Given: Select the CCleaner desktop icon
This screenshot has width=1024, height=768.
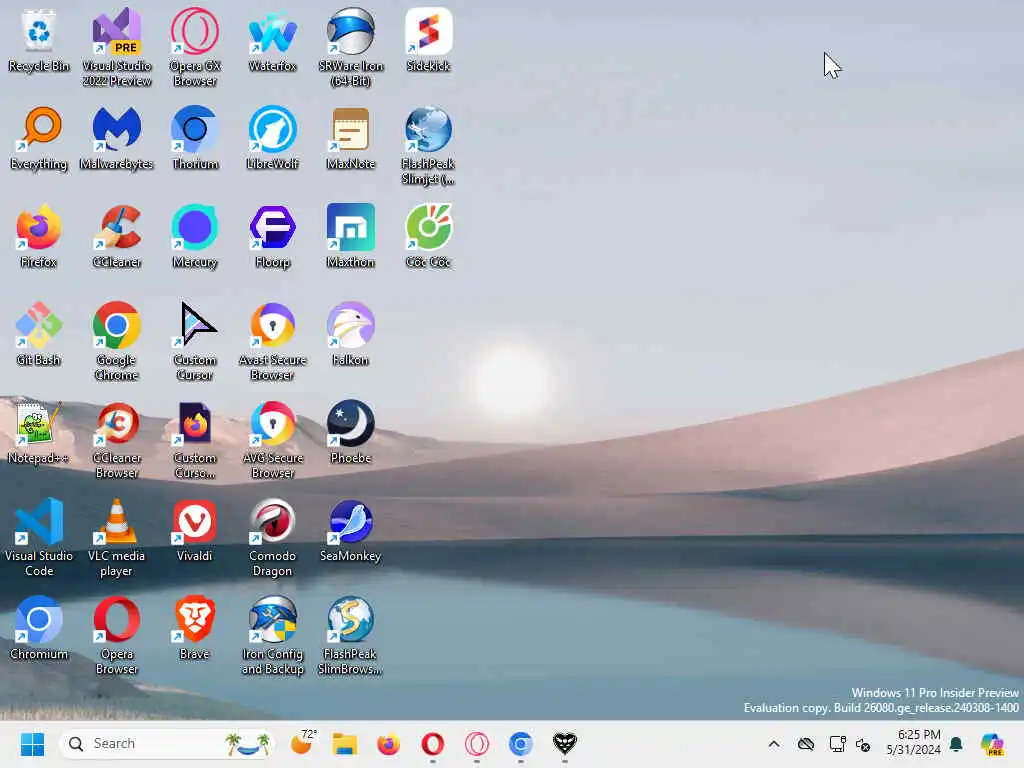Looking at the screenshot, I should 117,236.
